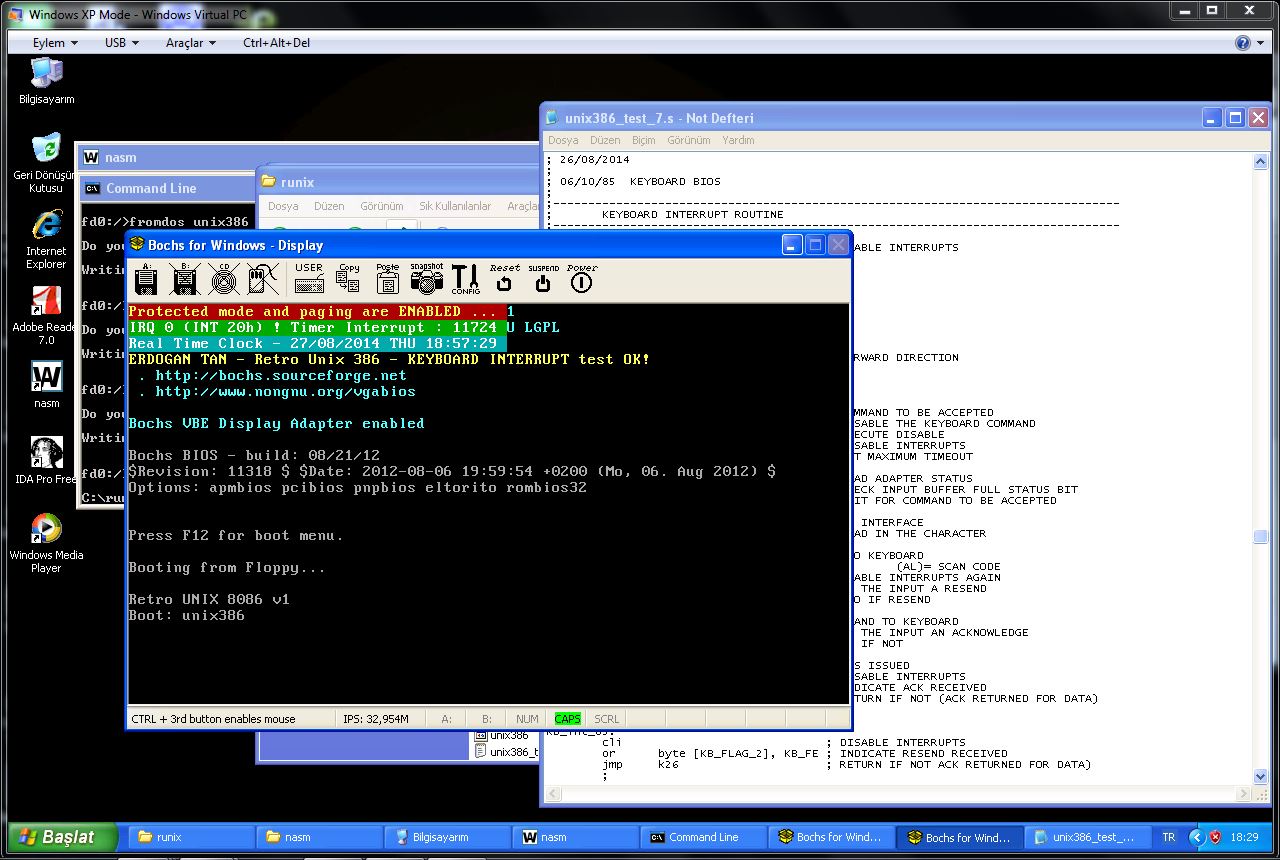Open the Dosya menu in Notepad
Viewport: 1280px width, 860px height.
pos(563,141)
